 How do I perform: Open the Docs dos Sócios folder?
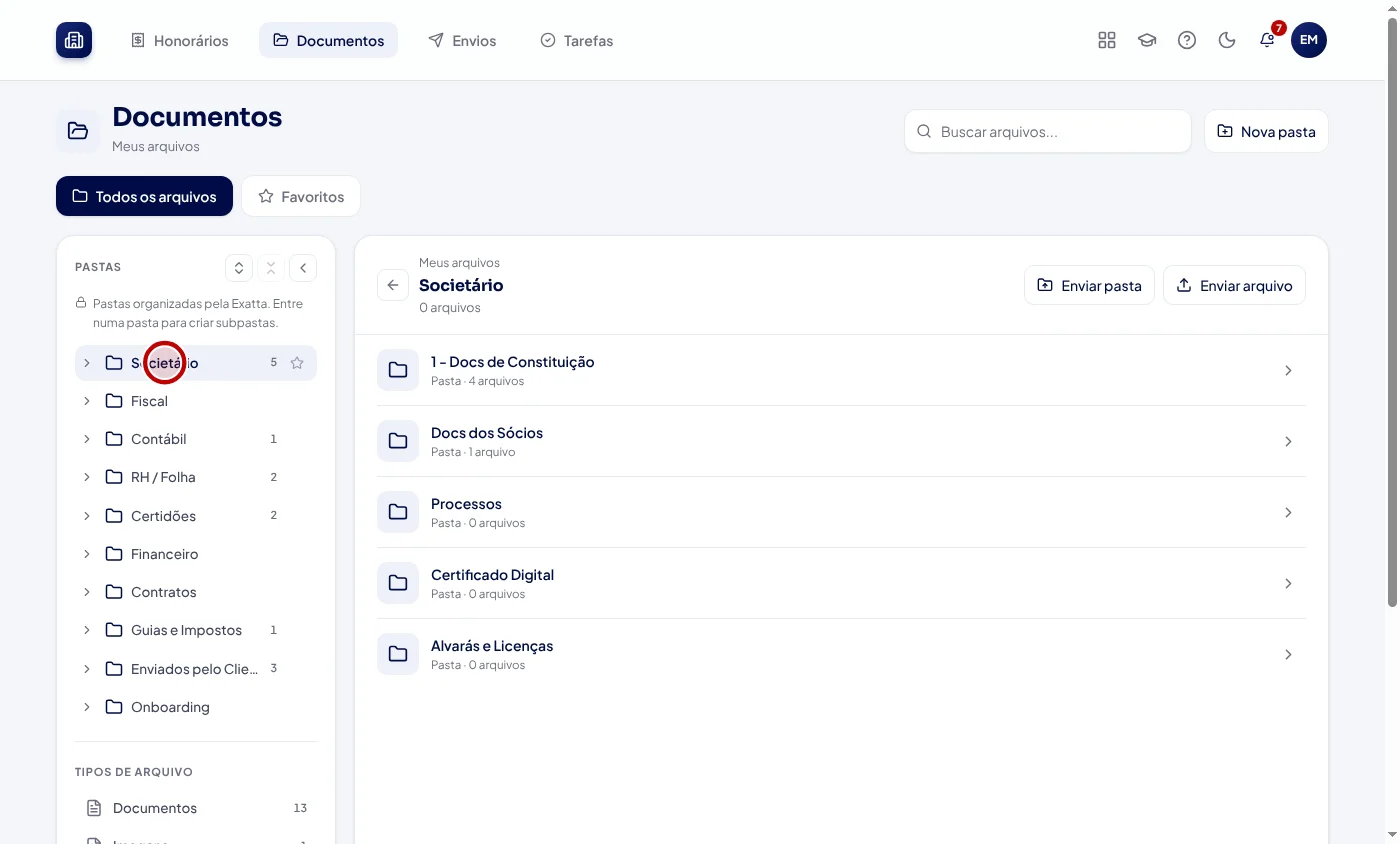click(x=841, y=441)
